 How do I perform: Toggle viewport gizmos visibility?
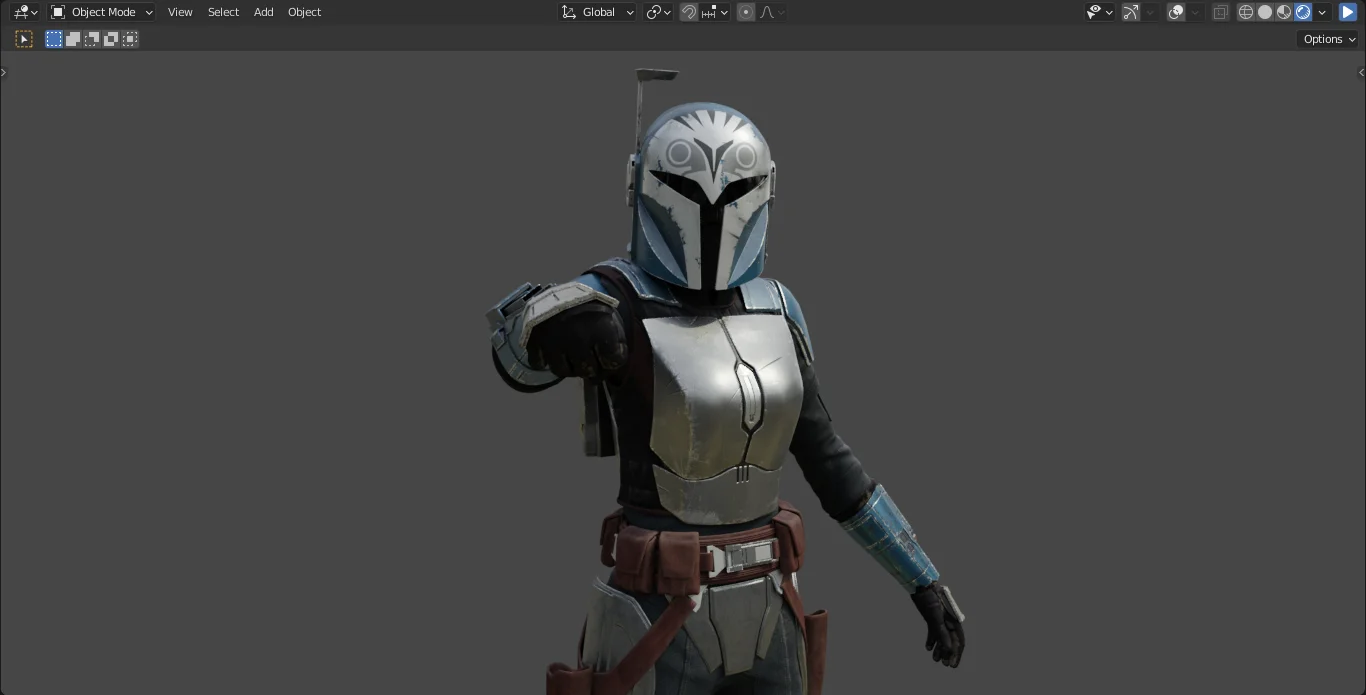[x=1129, y=12]
